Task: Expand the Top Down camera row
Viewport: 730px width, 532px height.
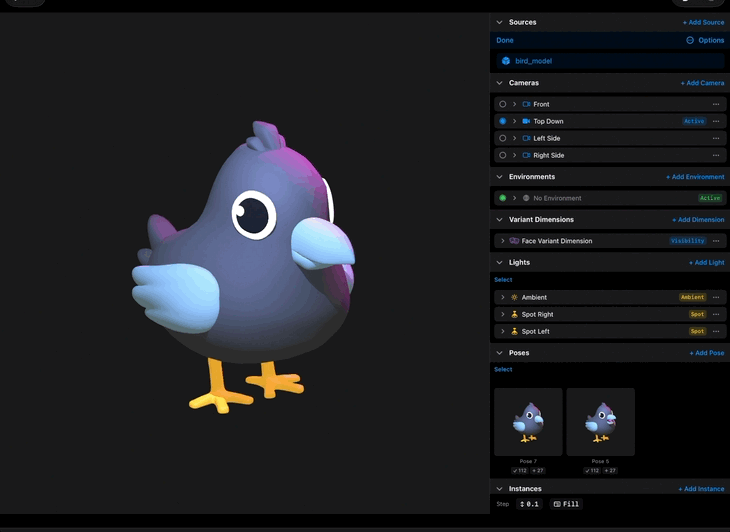Action: click(x=514, y=121)
